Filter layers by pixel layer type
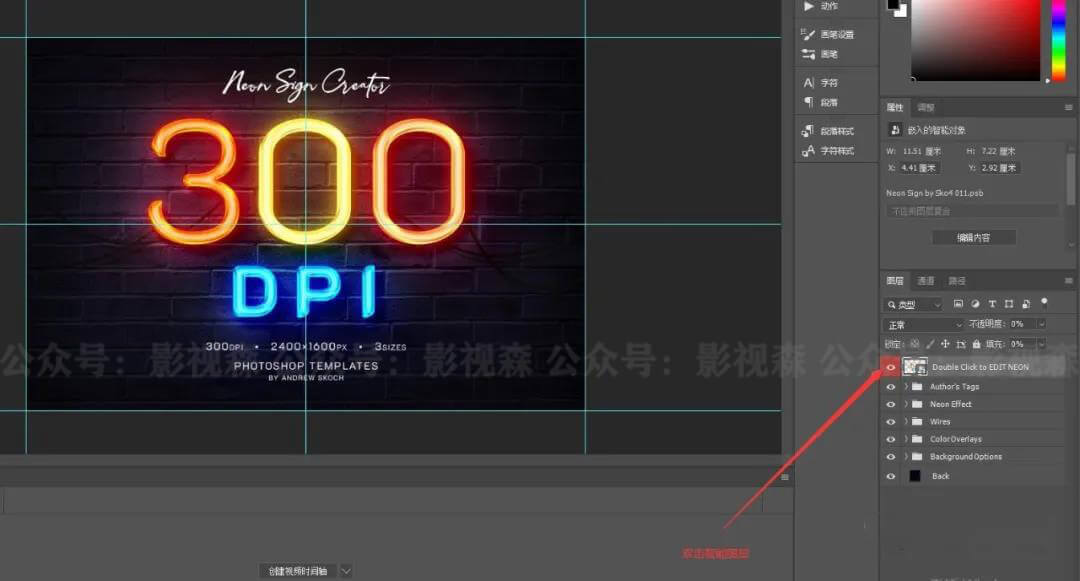 [958, 304]
